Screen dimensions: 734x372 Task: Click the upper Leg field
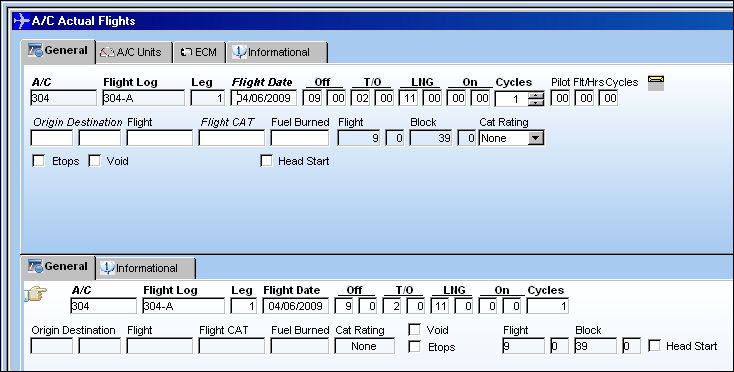tap(207, 98)
